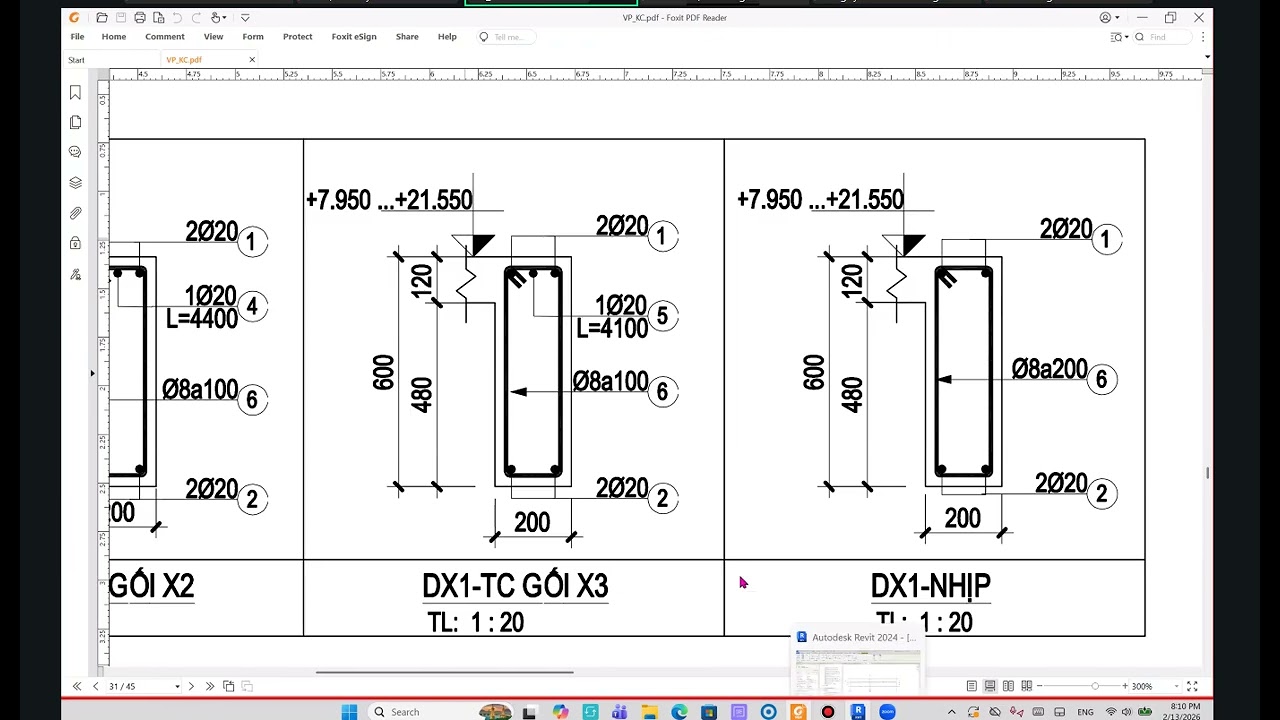
Task: Click the vertical scrollbar thumb
Action: pos(1208,473)
